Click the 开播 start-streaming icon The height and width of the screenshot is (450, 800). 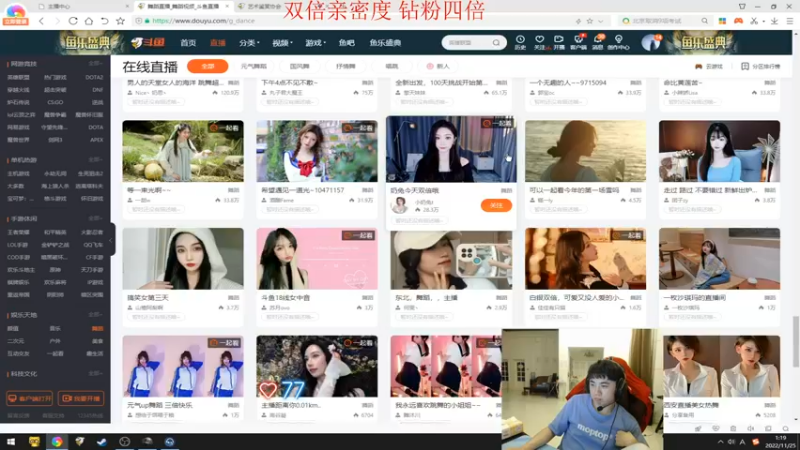point(559,42)
